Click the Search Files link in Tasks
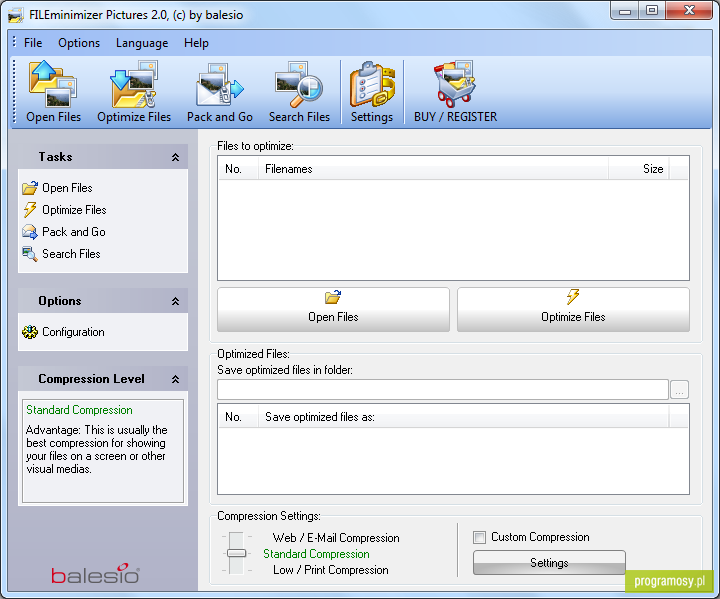This screenshot has height=599, width=720. pos(71,254)
